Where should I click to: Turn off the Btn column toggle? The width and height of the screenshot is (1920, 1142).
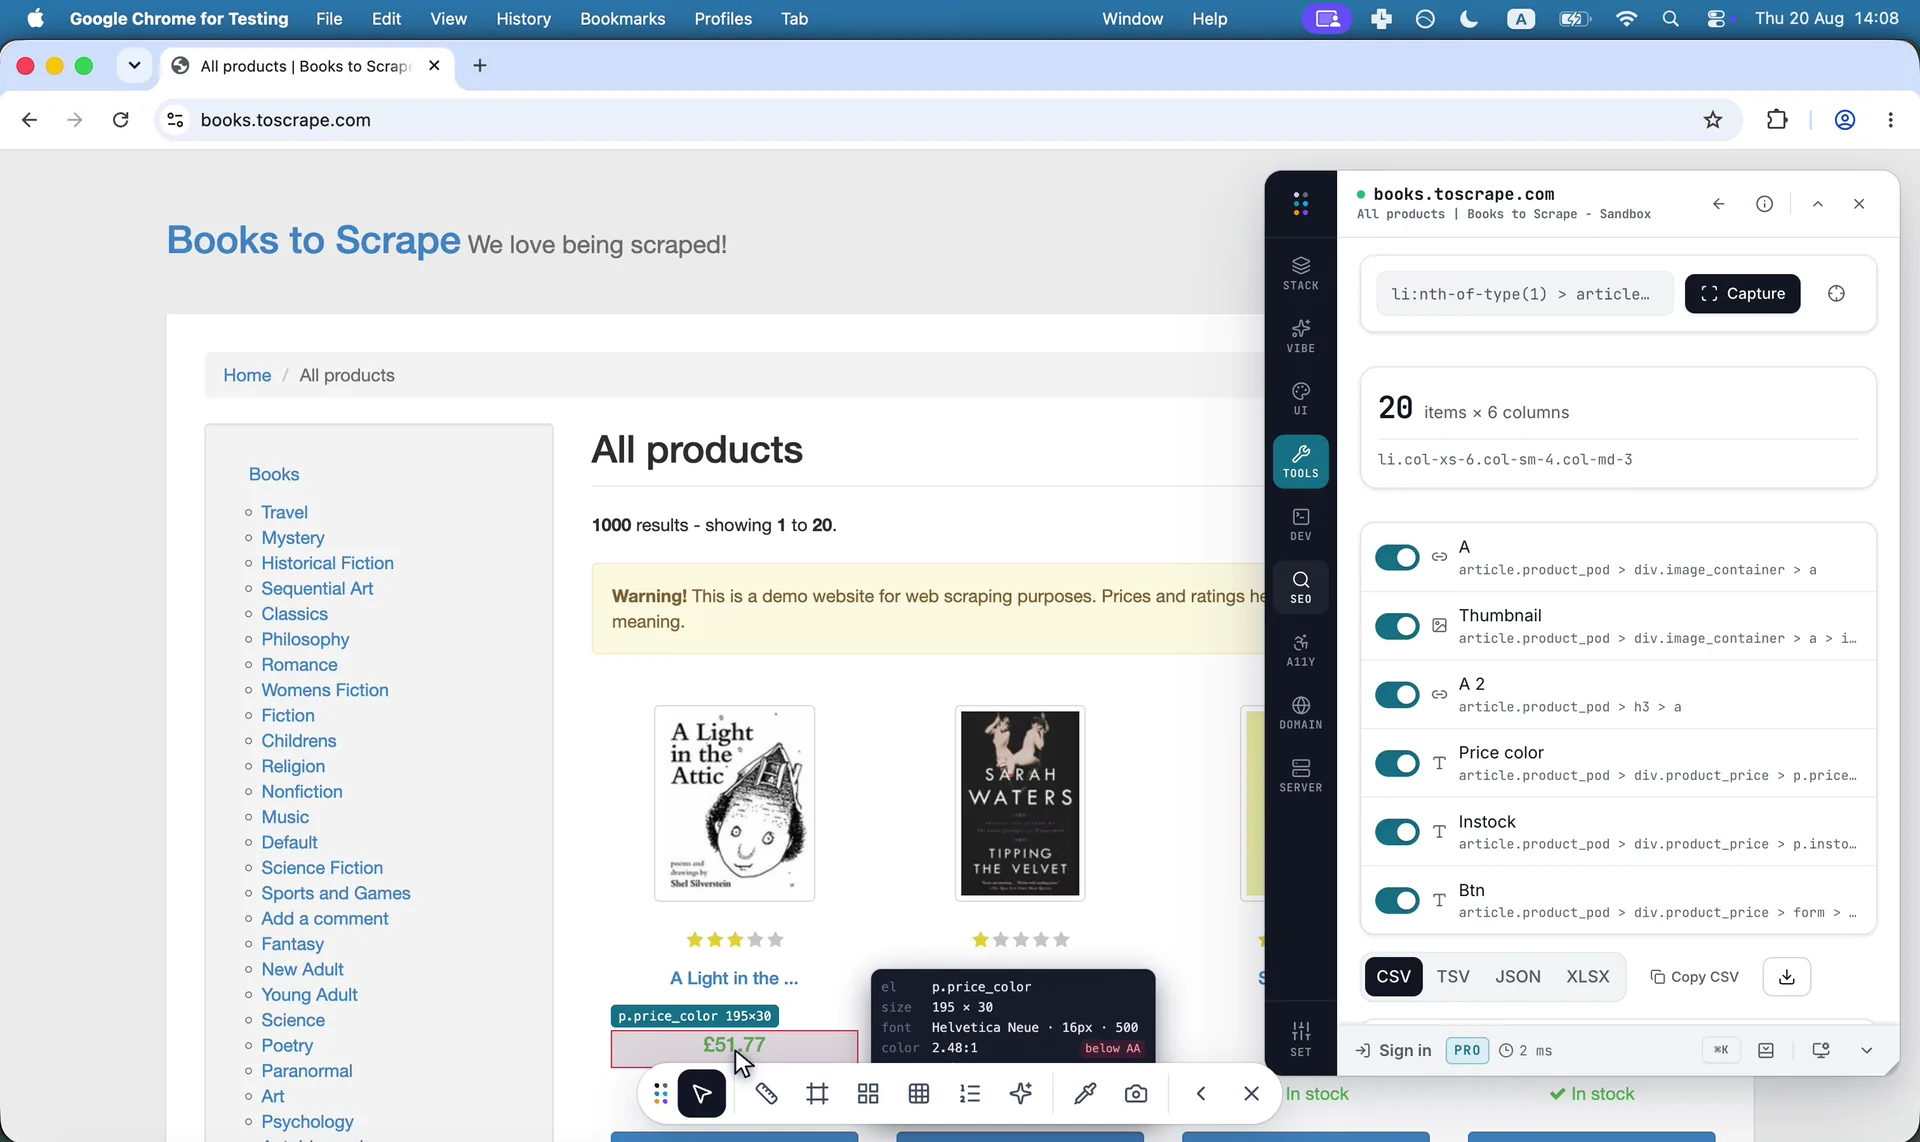point(1397,901)
